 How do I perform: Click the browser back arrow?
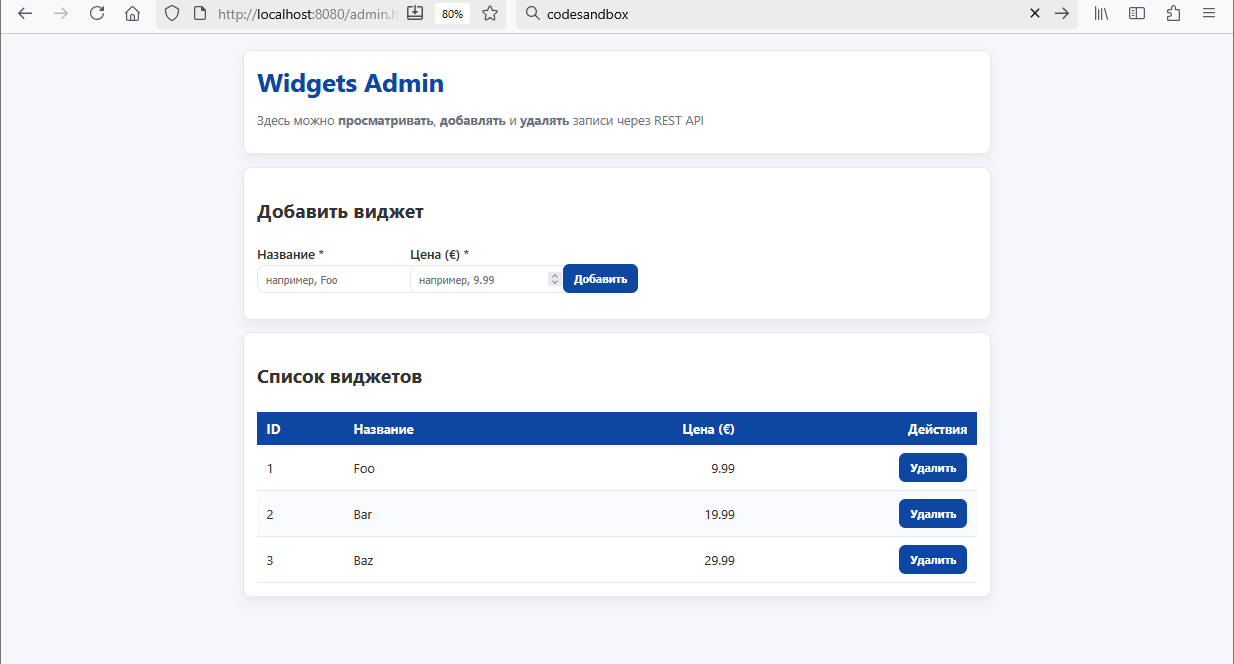[26, 14]
